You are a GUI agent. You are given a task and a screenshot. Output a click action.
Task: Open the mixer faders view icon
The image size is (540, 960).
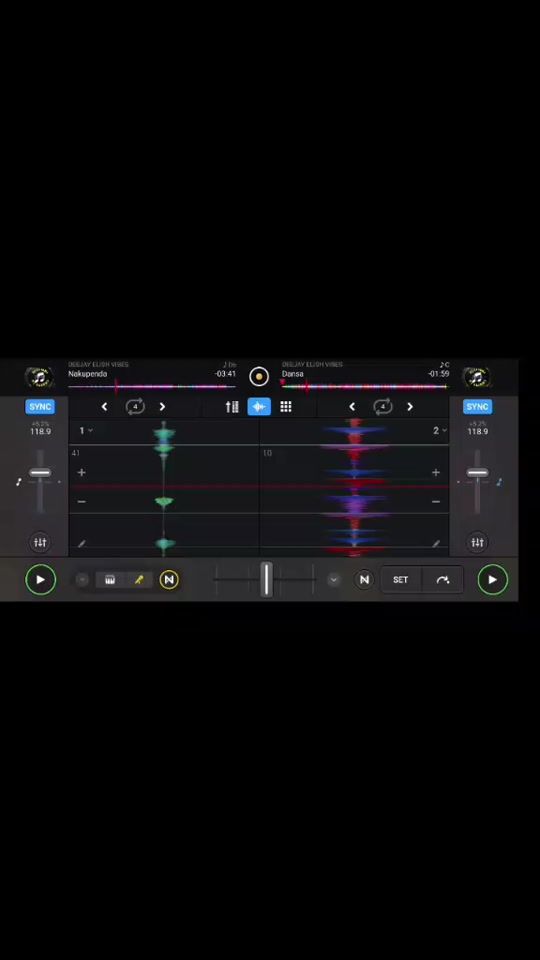232,407
